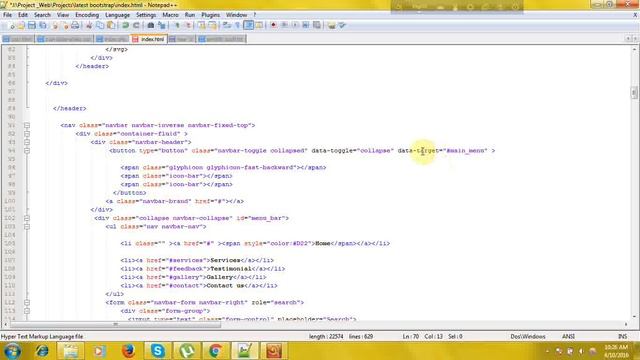
Task: Click the Close All toolbar icon
Action: point(65,25)
